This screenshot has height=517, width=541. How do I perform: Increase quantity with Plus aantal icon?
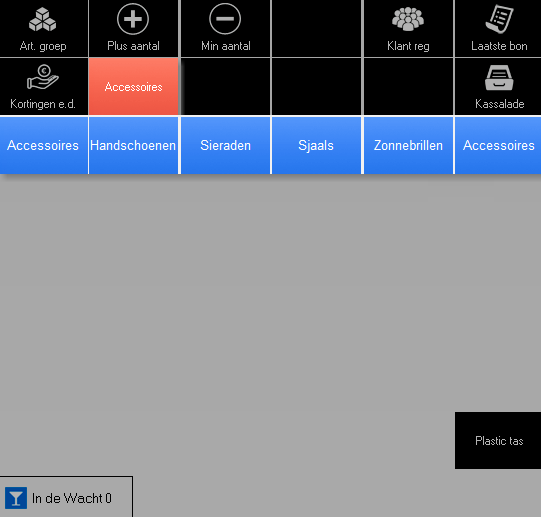133,19
